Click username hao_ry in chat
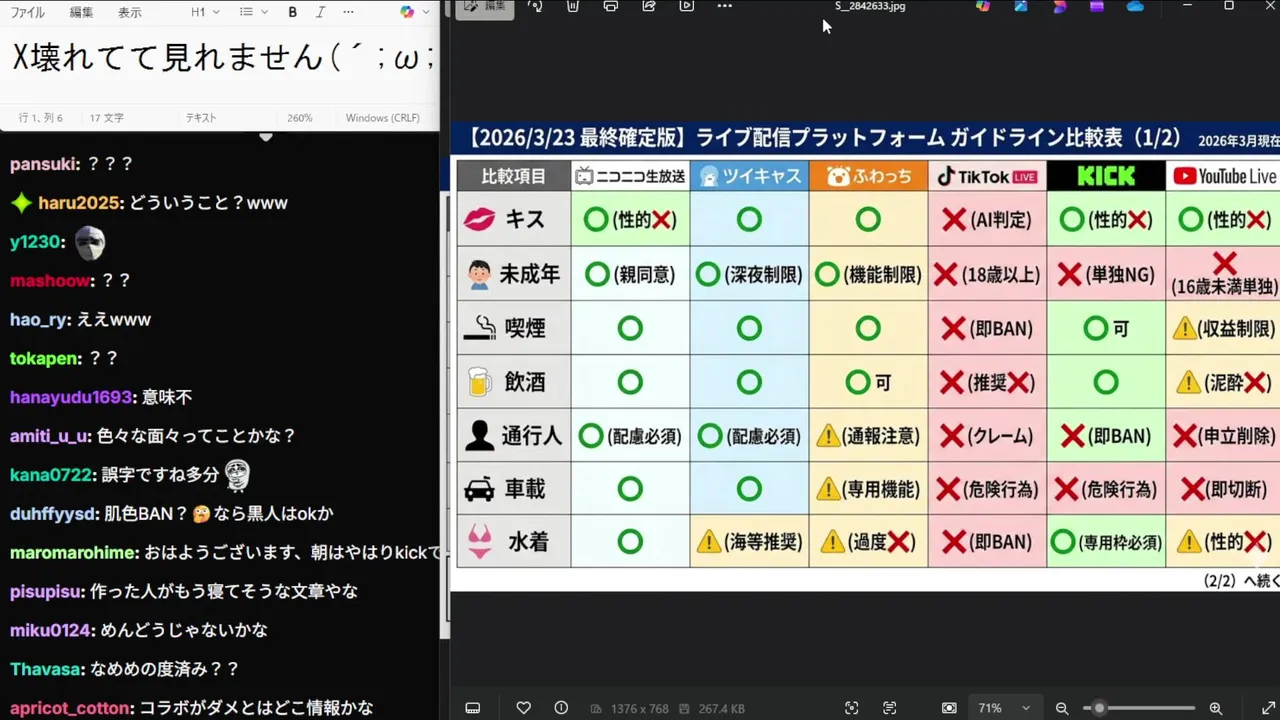Screen dimensions: 1280x720 [x=39, y=320]
